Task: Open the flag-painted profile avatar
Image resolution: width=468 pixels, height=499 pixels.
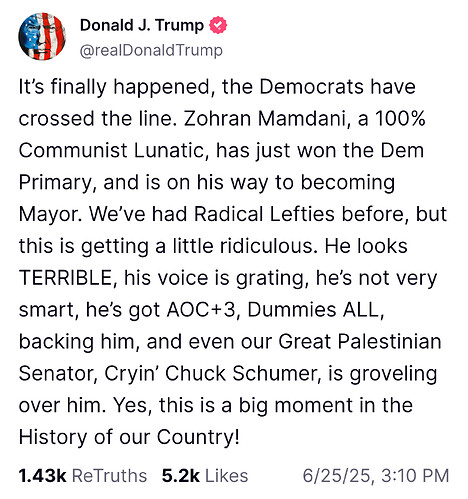Action: coord(42,37)
